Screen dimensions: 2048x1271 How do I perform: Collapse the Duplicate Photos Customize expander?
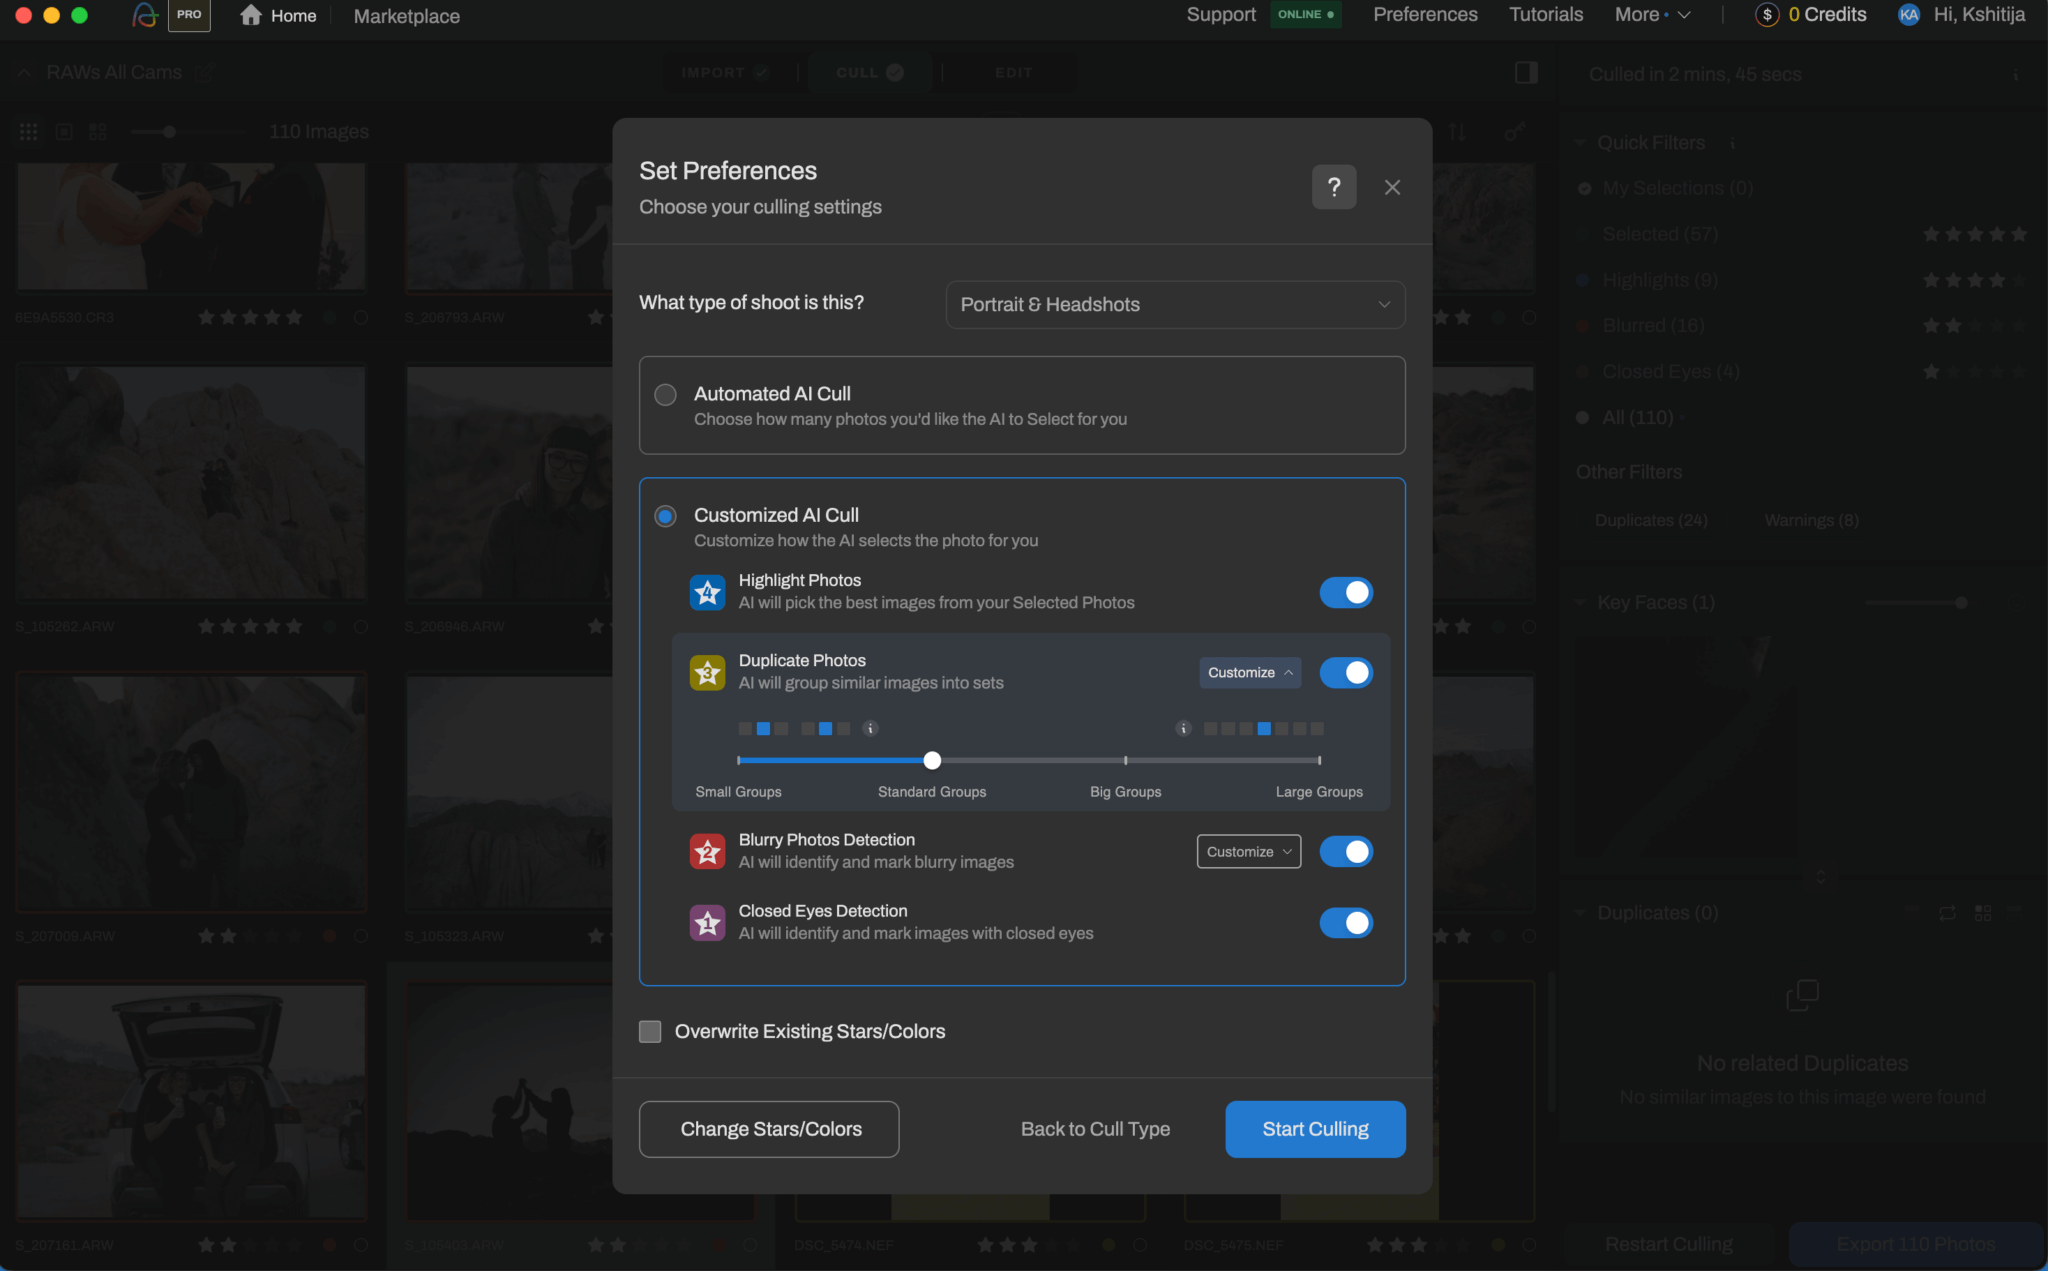[x=1249, y=672]
